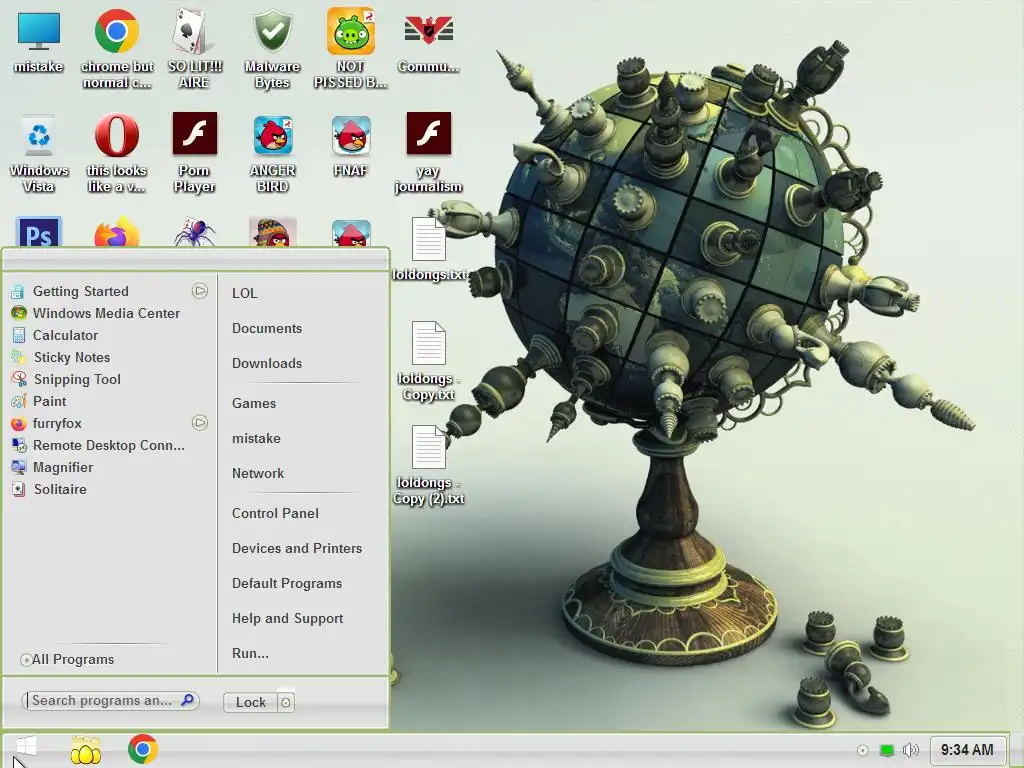Select loldongs.txt file on desktop

click(428, 249)
